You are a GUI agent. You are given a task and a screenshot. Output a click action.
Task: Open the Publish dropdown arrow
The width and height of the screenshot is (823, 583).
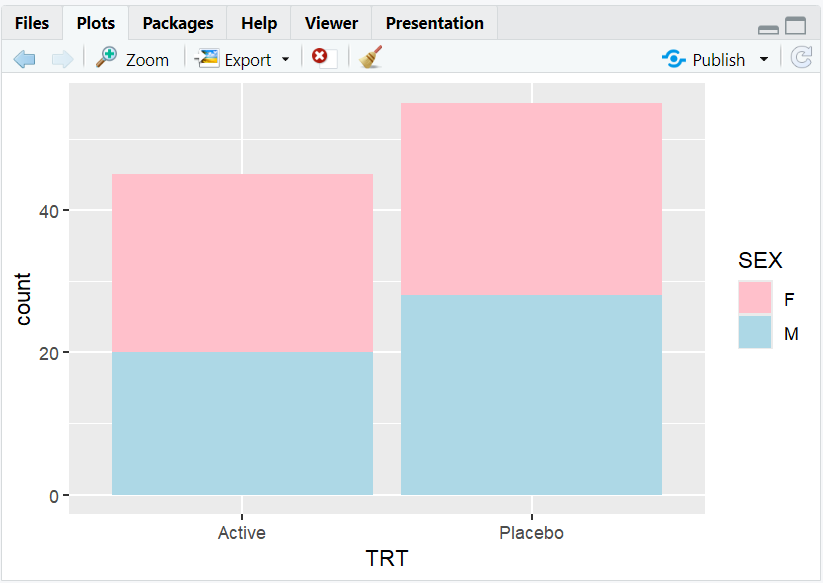[x=763, y=59]
